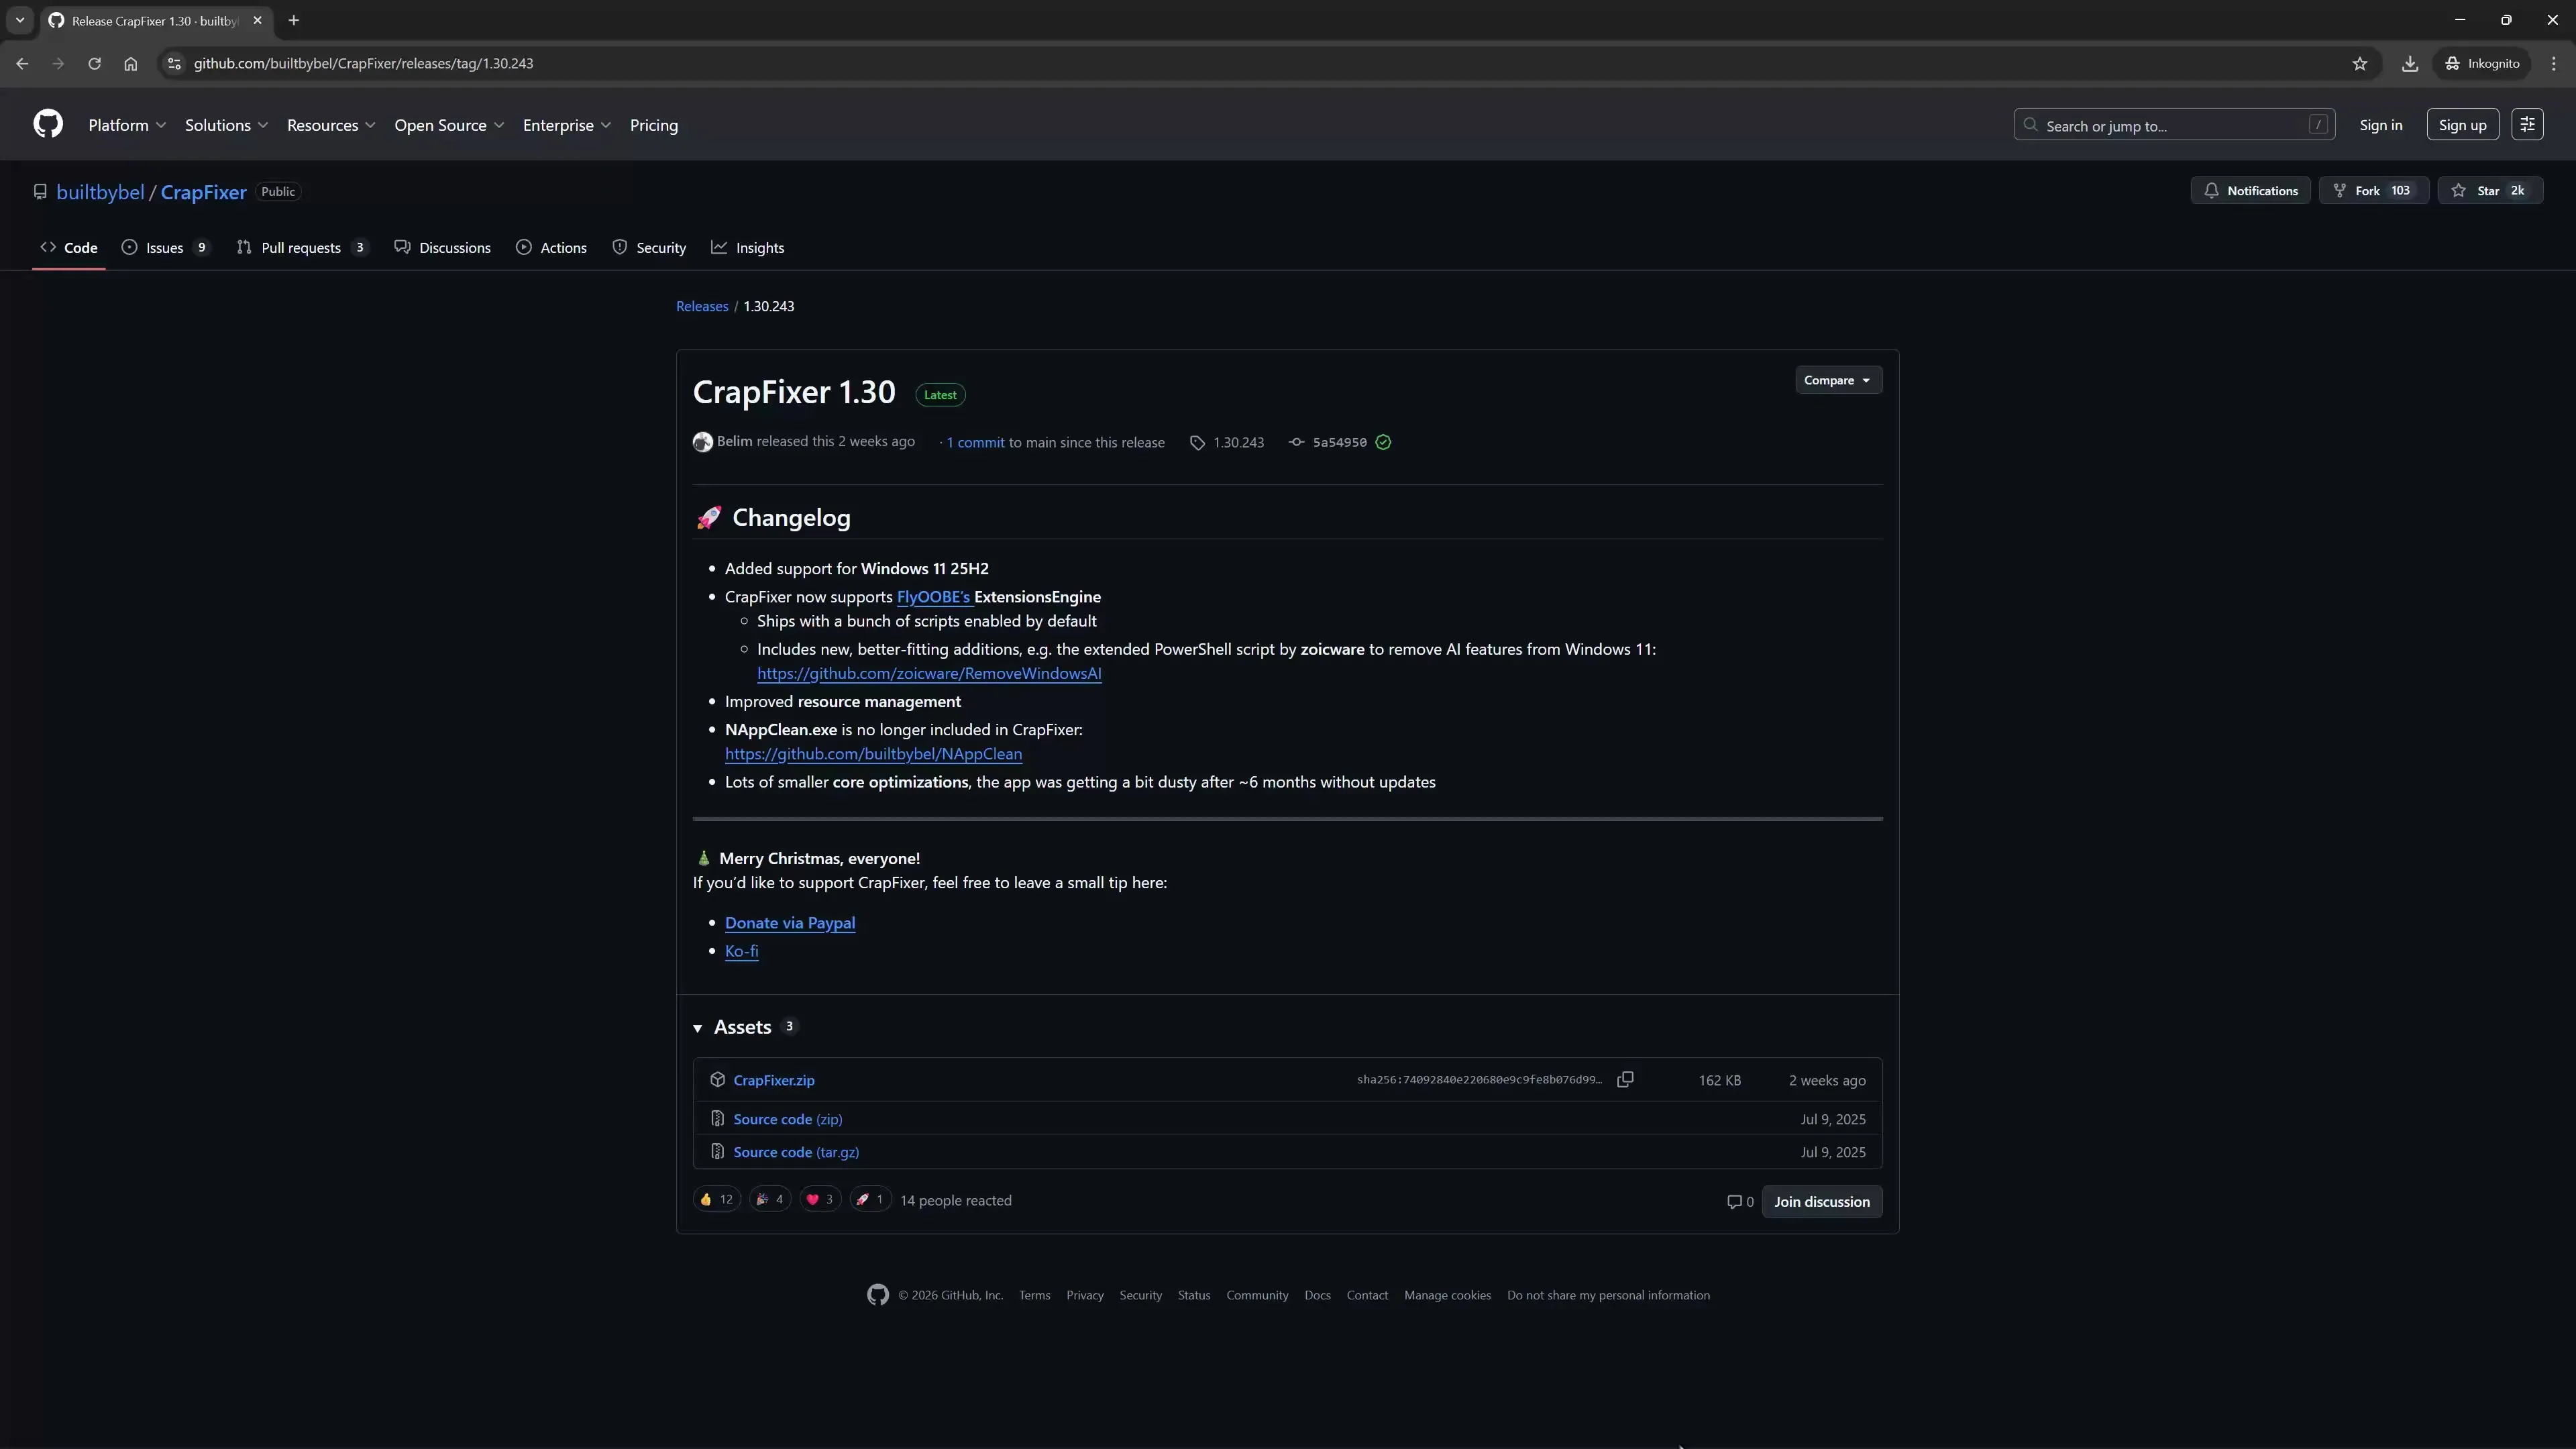This screenshot has width=2576, height=1449.
Task: Open the browser downloads icon
Action: click(2410, 63)
